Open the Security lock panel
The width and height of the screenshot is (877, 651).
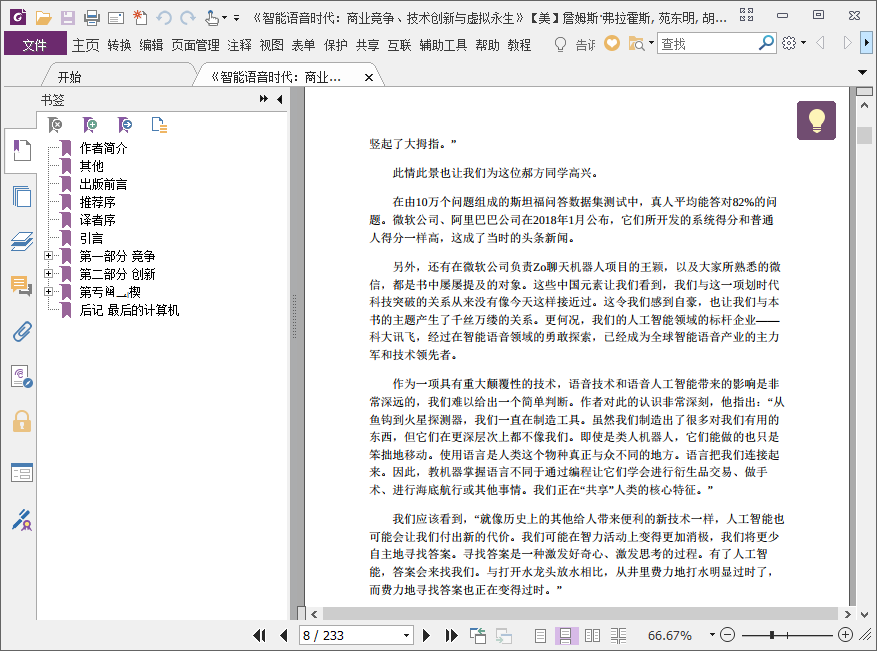pyautogui.click(x=22, y=421)
